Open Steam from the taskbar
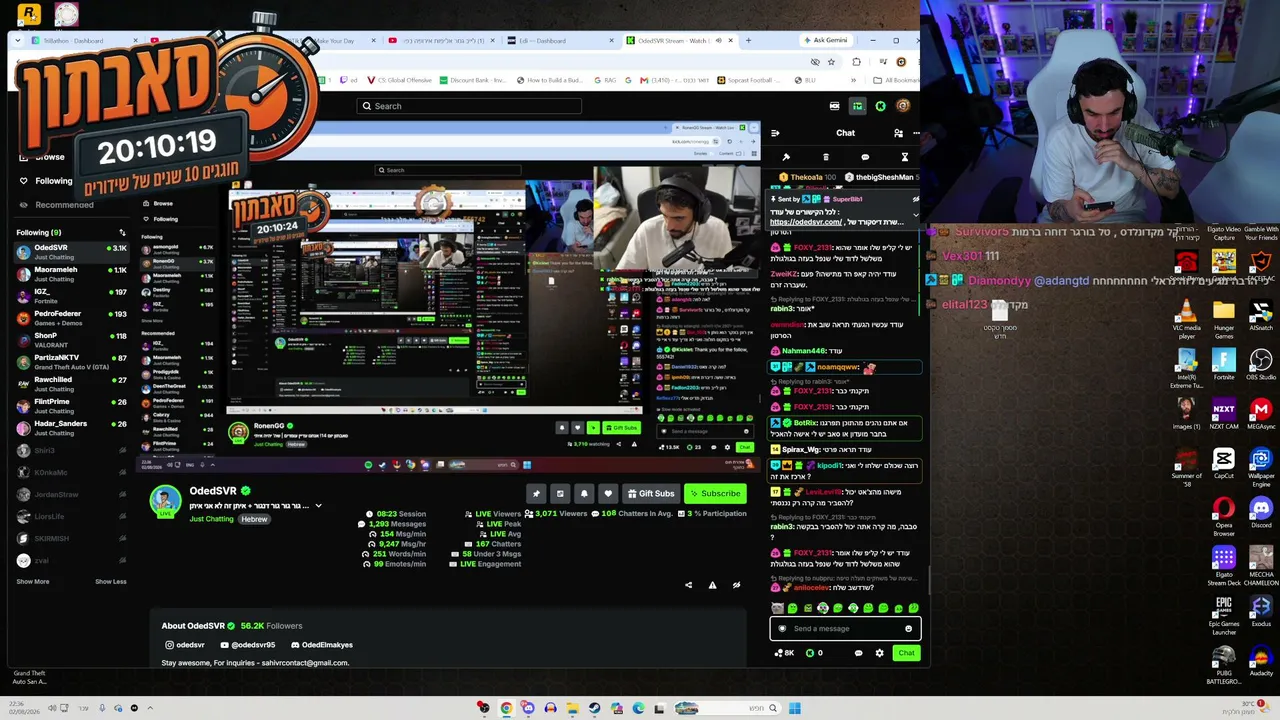The image size is (1280, 720). (x=594, y=708)
